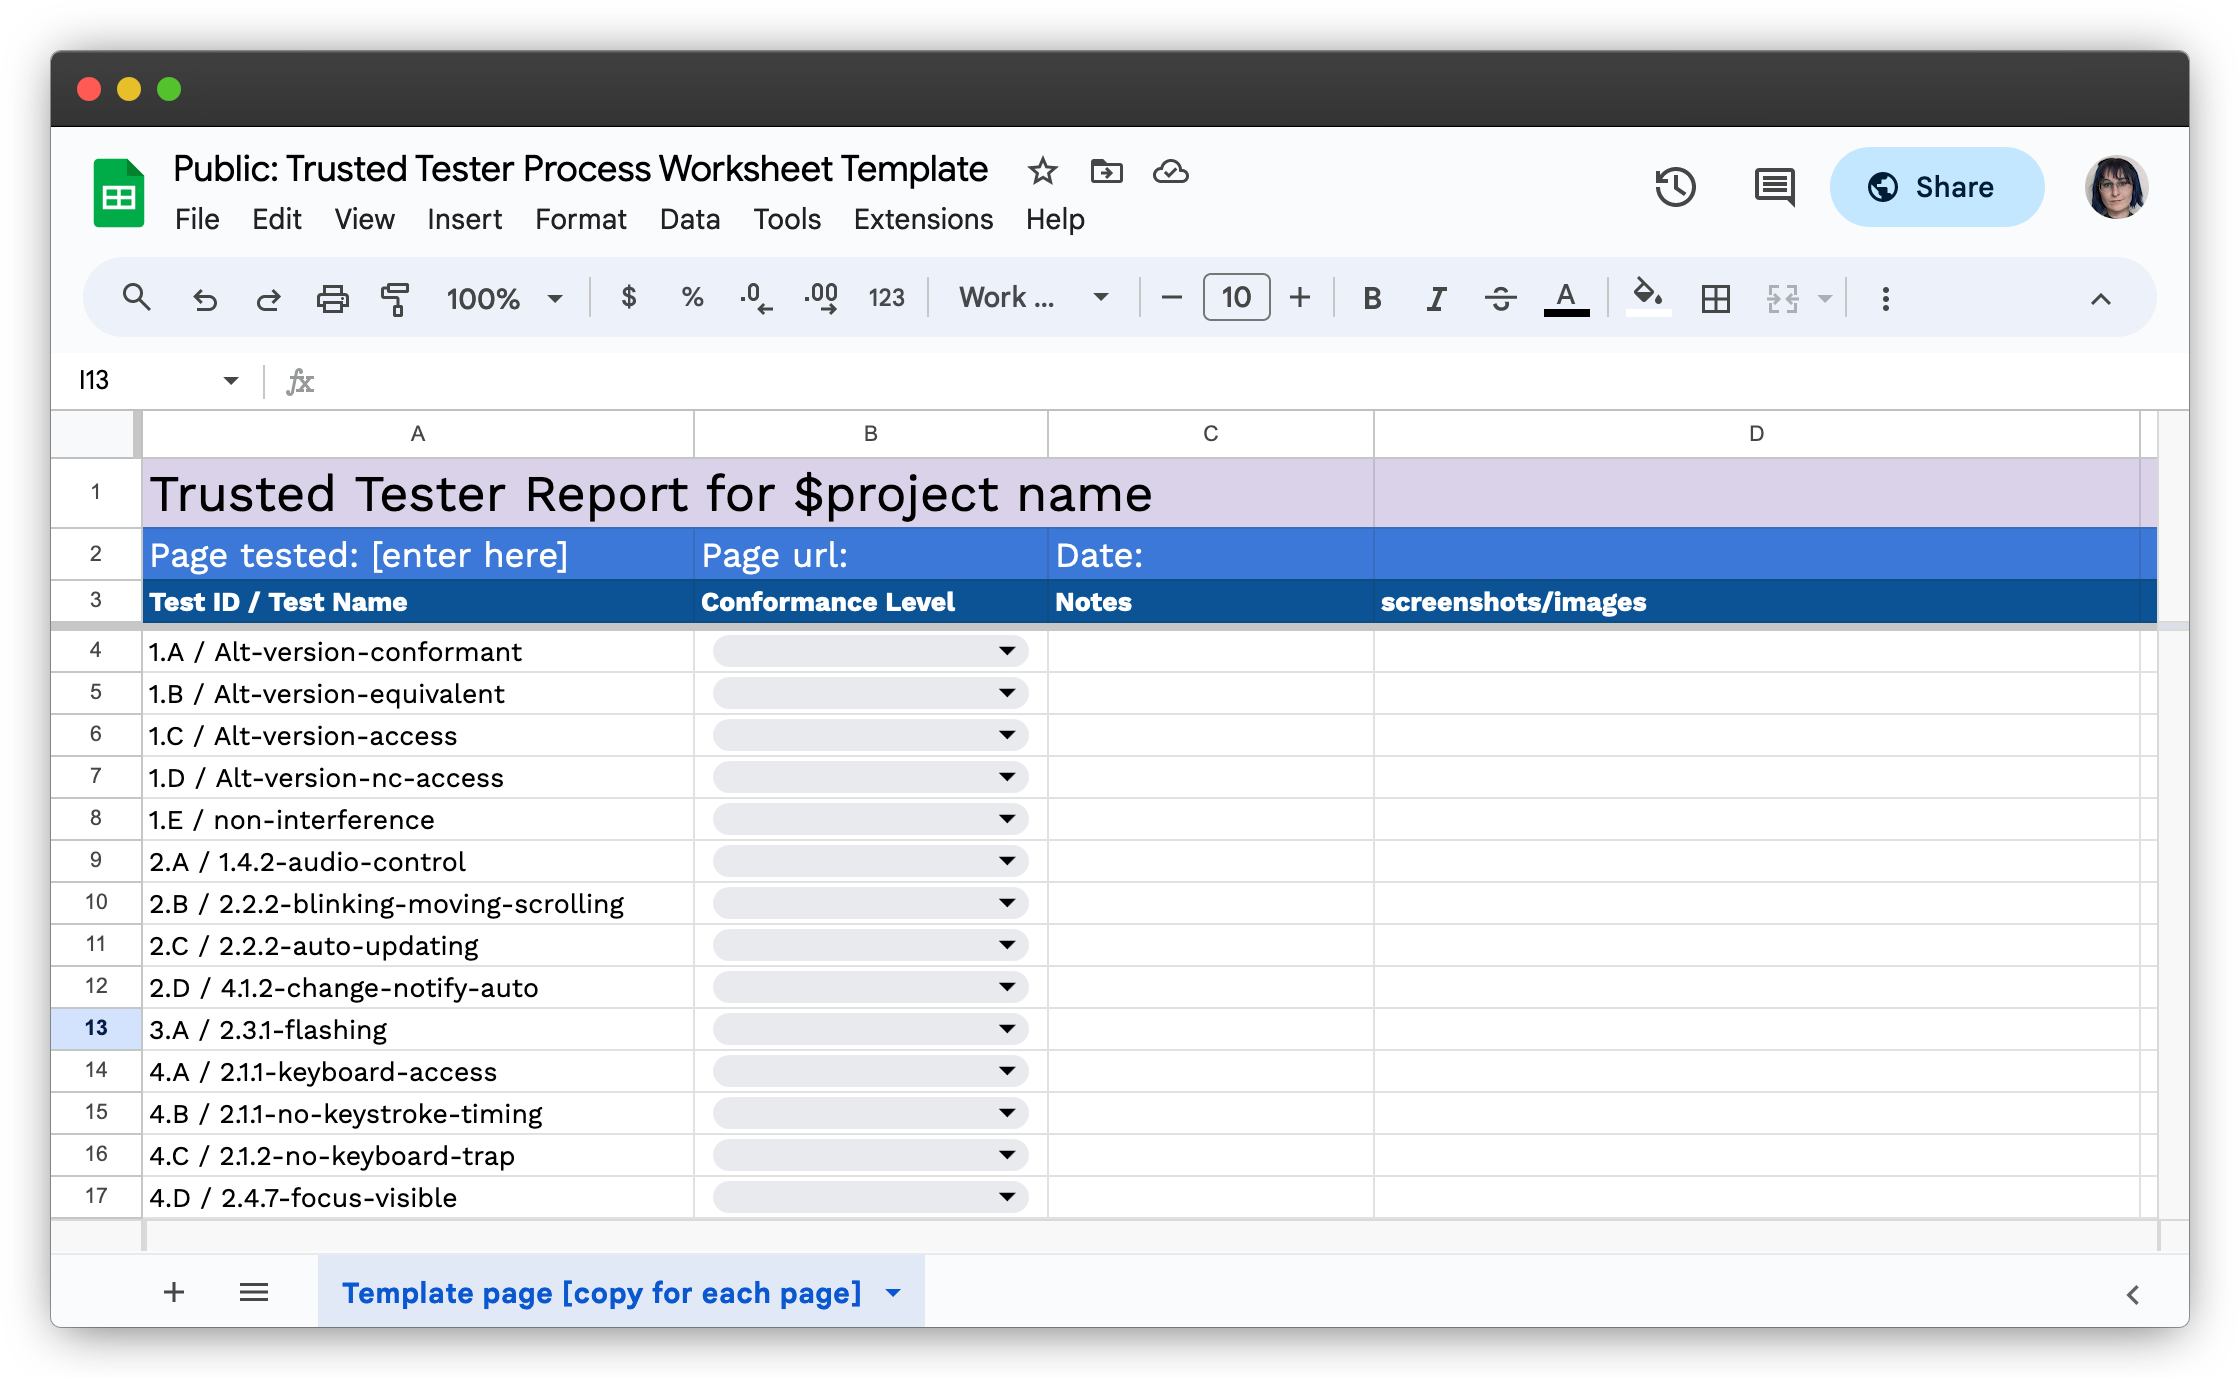Open the comments panel icon
The height and width of the screenshot is (1378, 2240).
tap(1774, 187)
